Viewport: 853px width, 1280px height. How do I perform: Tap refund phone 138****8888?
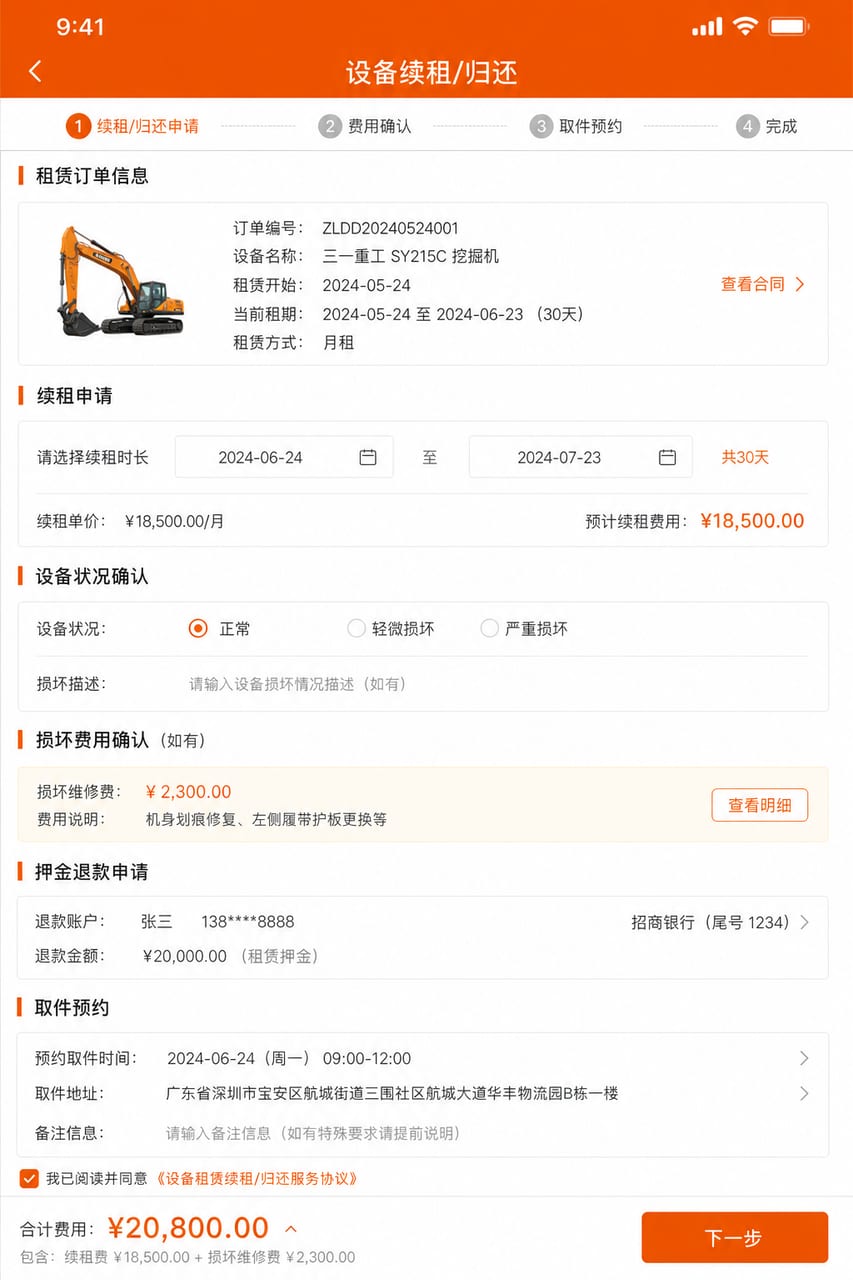248,922
